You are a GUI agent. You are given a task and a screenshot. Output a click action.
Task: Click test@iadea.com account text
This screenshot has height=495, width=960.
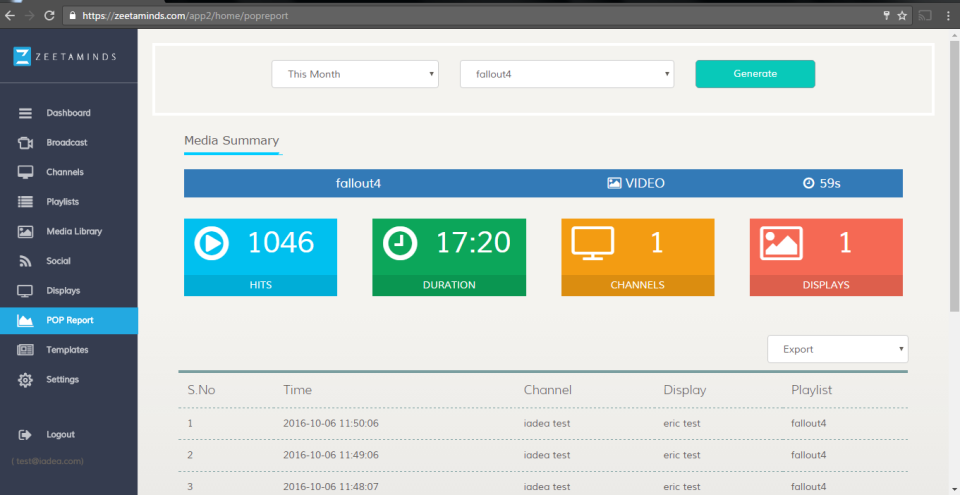[48, 461]
